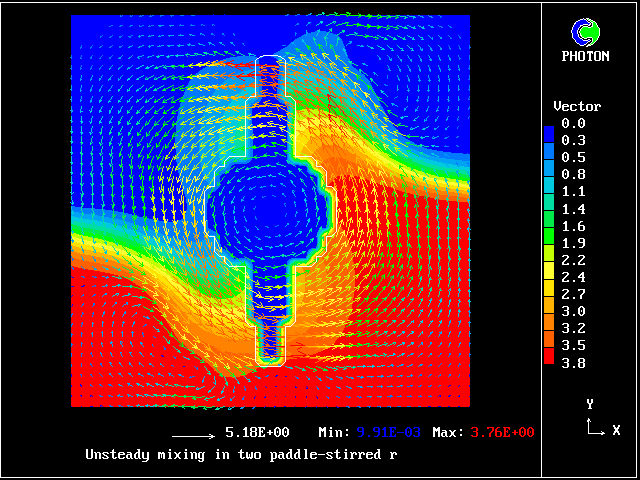Choose the orange 3.0 legend swatch
Image resolution: width=640 pixels, height=480 pixels.
coord(549,311)
